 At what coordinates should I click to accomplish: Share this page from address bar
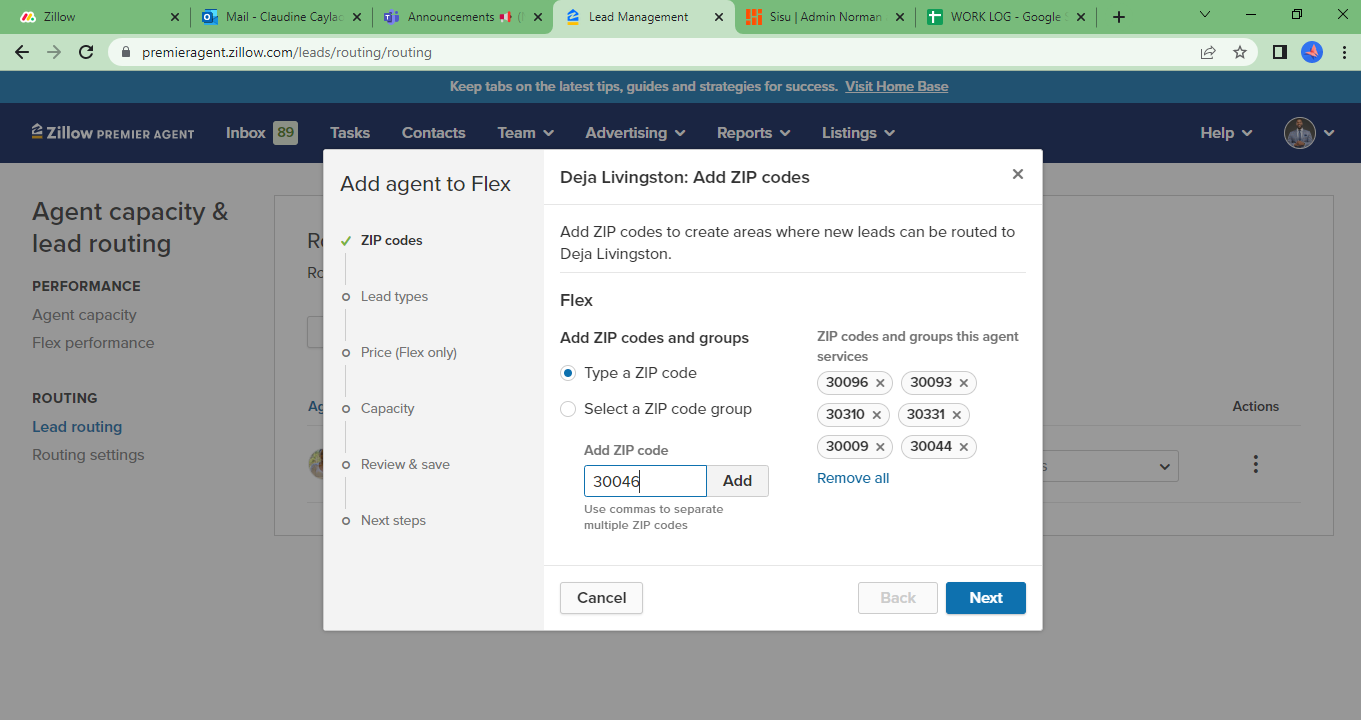[x=1208, y=52]
